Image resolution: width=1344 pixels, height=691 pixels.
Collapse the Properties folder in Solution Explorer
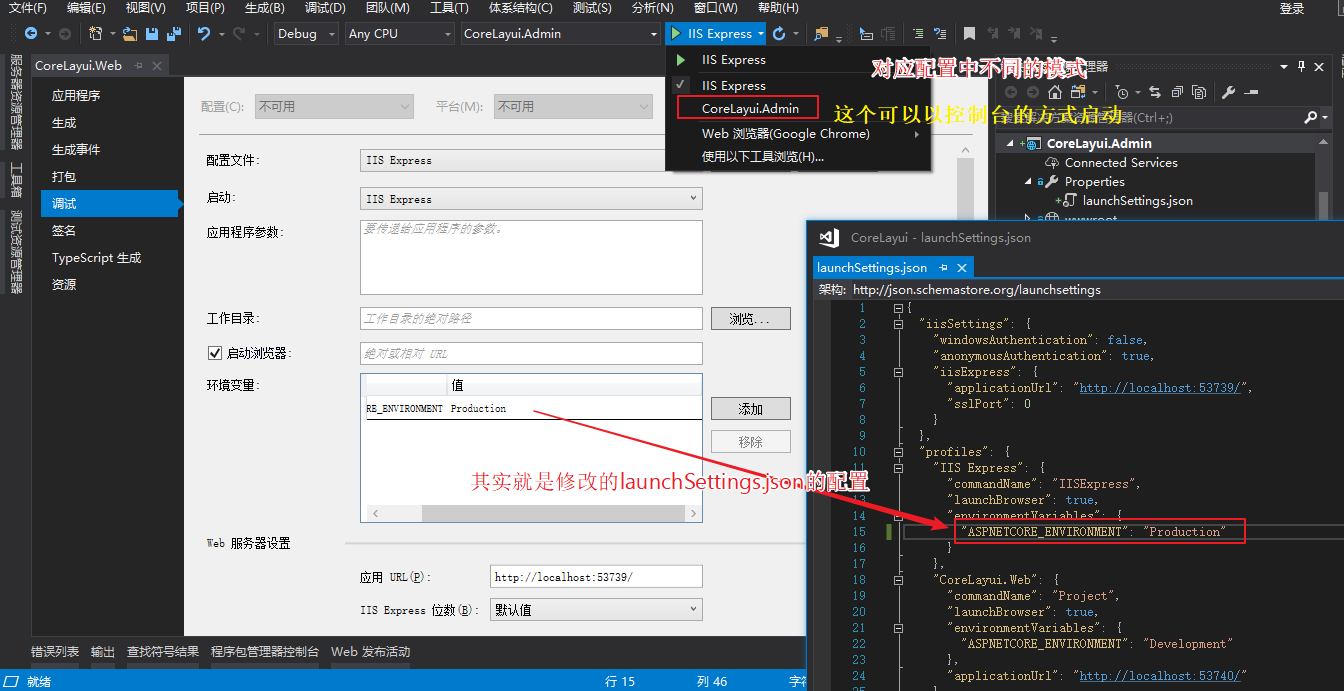pos(1028,182)
